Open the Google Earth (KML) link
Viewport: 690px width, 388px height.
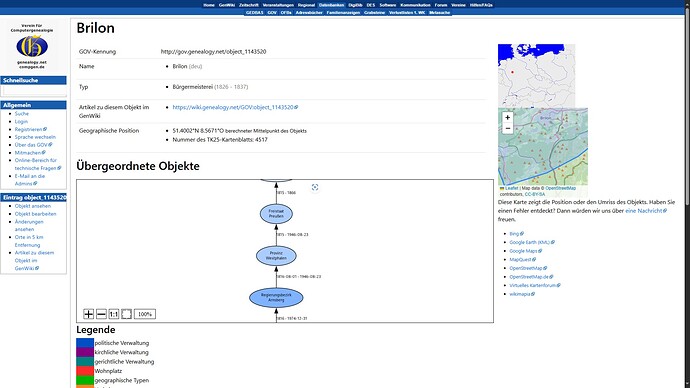(x=532, y=242)
